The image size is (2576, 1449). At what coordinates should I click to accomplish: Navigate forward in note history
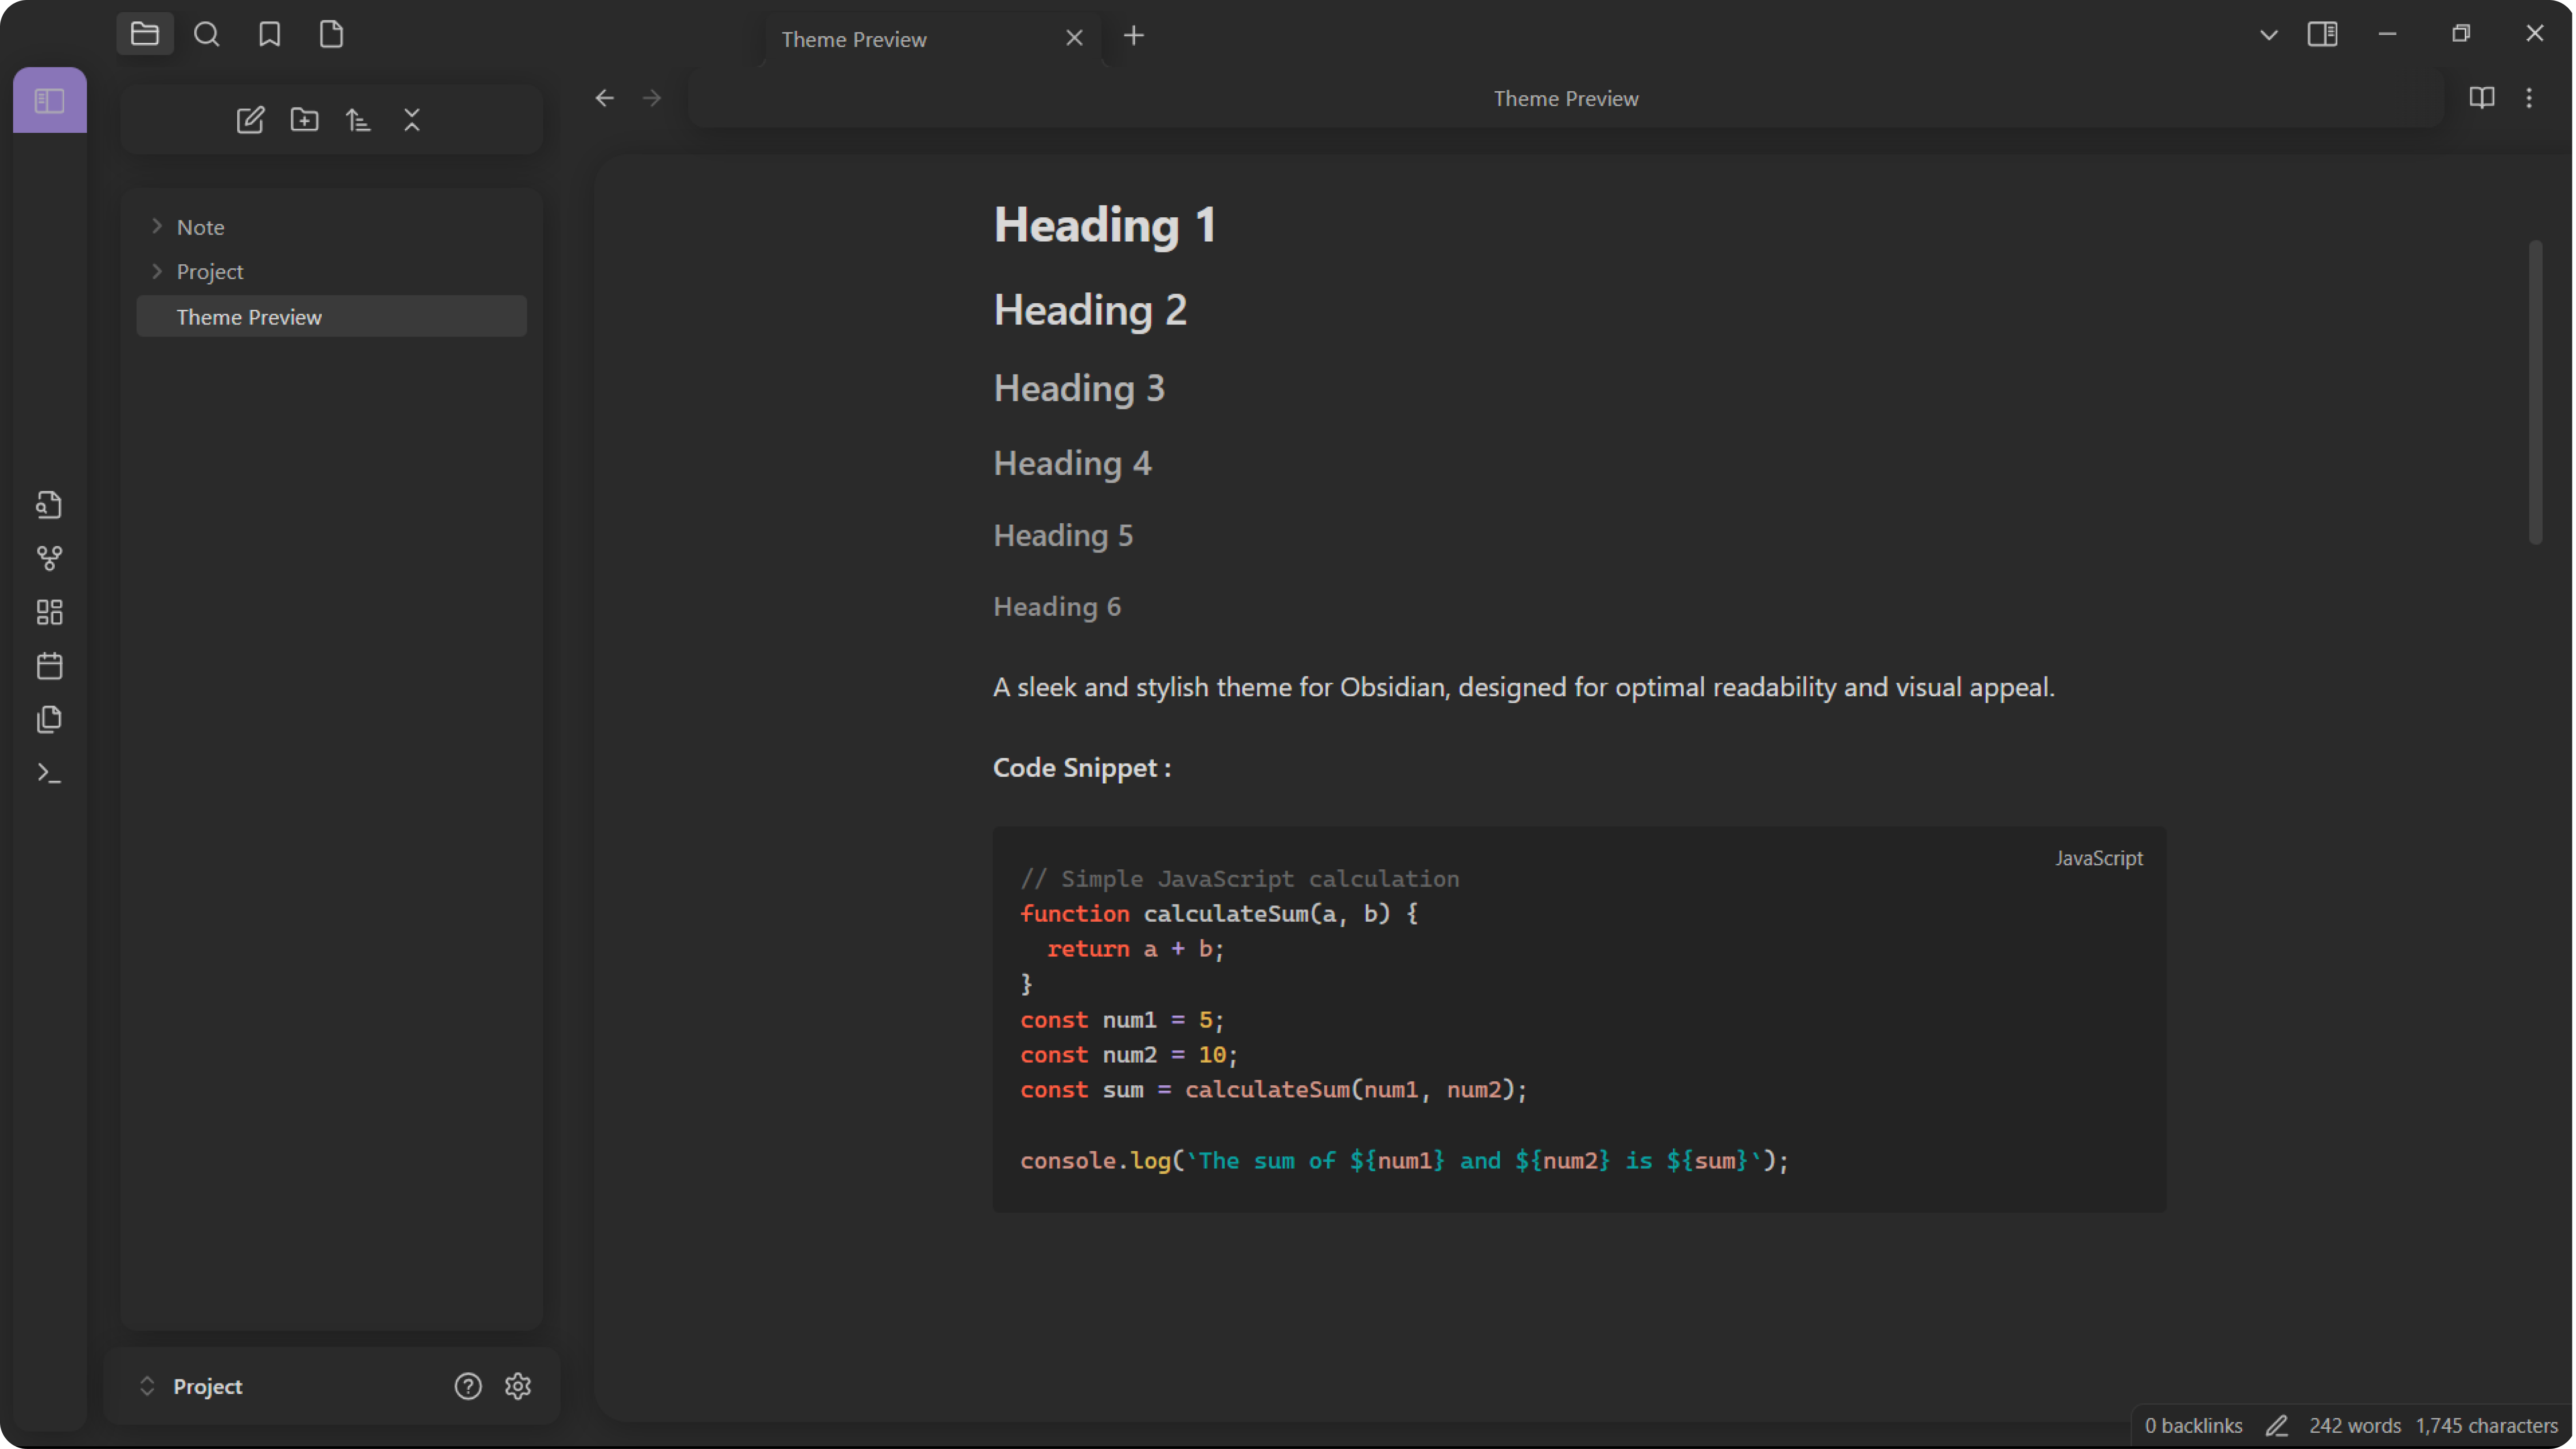coord(652,98)
